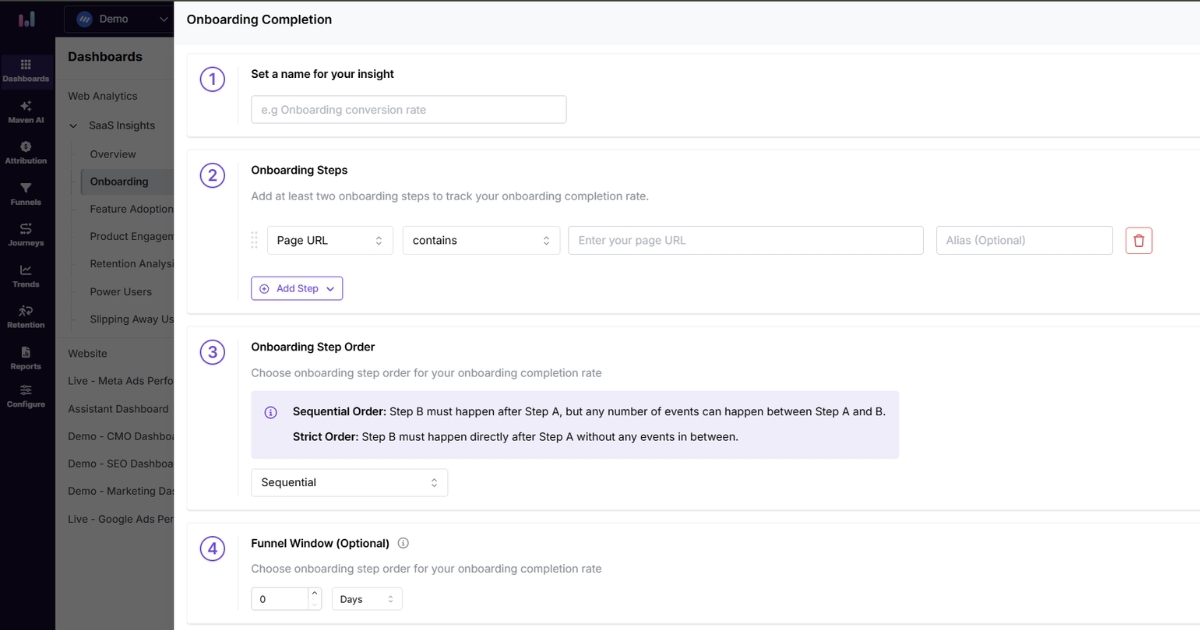This screenshot has width=1200, height=630.
Task: Open Demo - SEO Dashboard
Action: 121,464
